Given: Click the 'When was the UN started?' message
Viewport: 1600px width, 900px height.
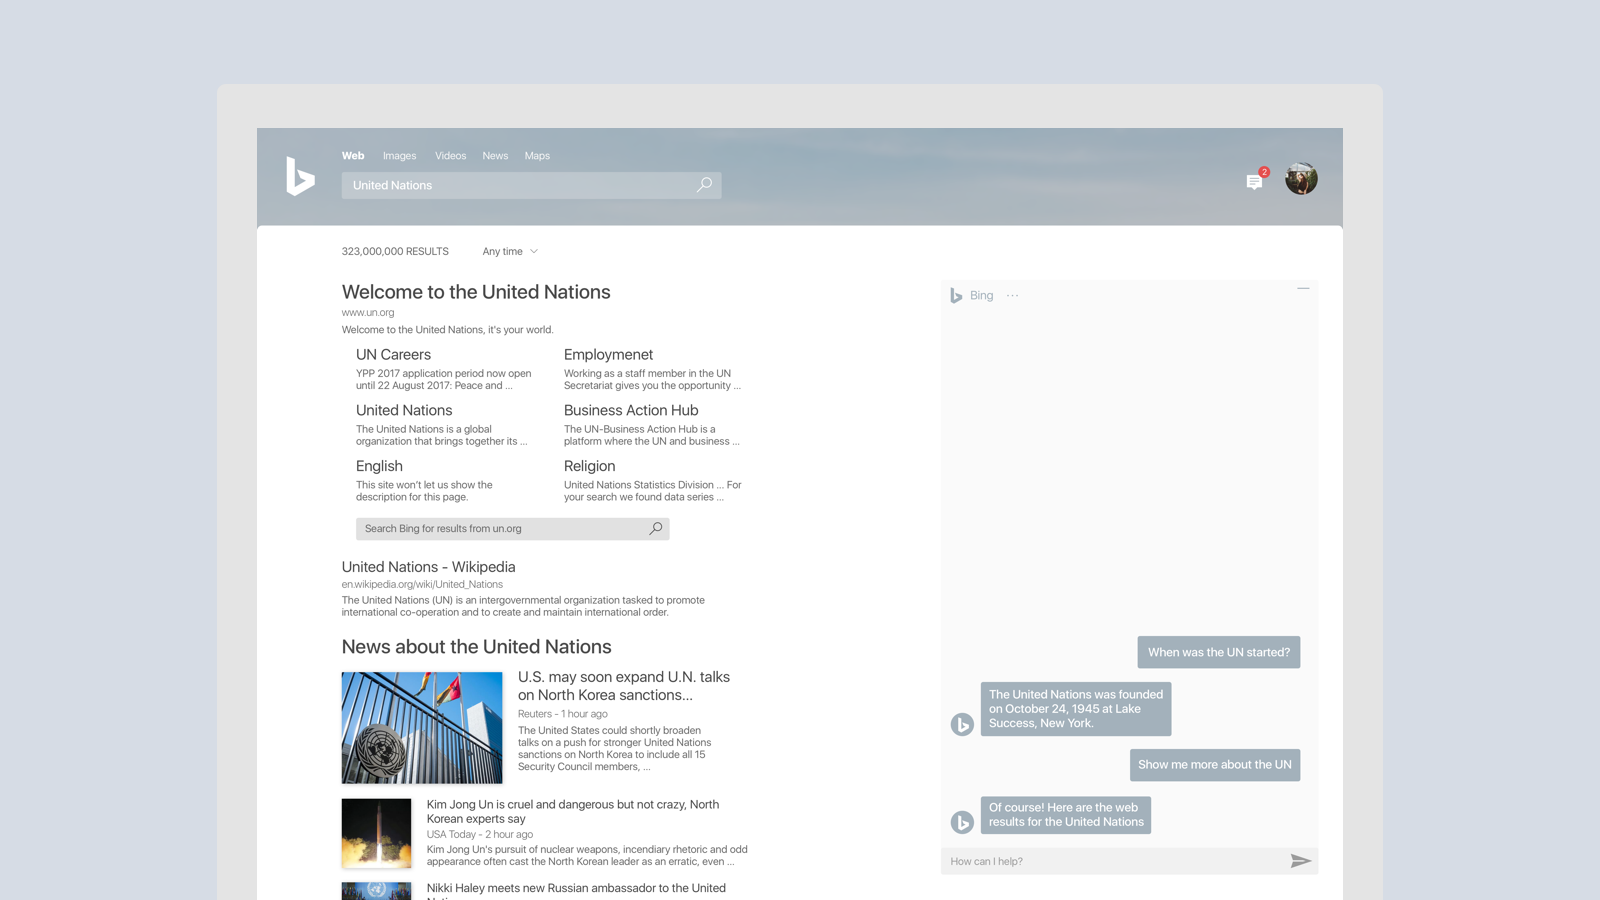Looking at the screenshot, I should click(x=1218, y=652).
